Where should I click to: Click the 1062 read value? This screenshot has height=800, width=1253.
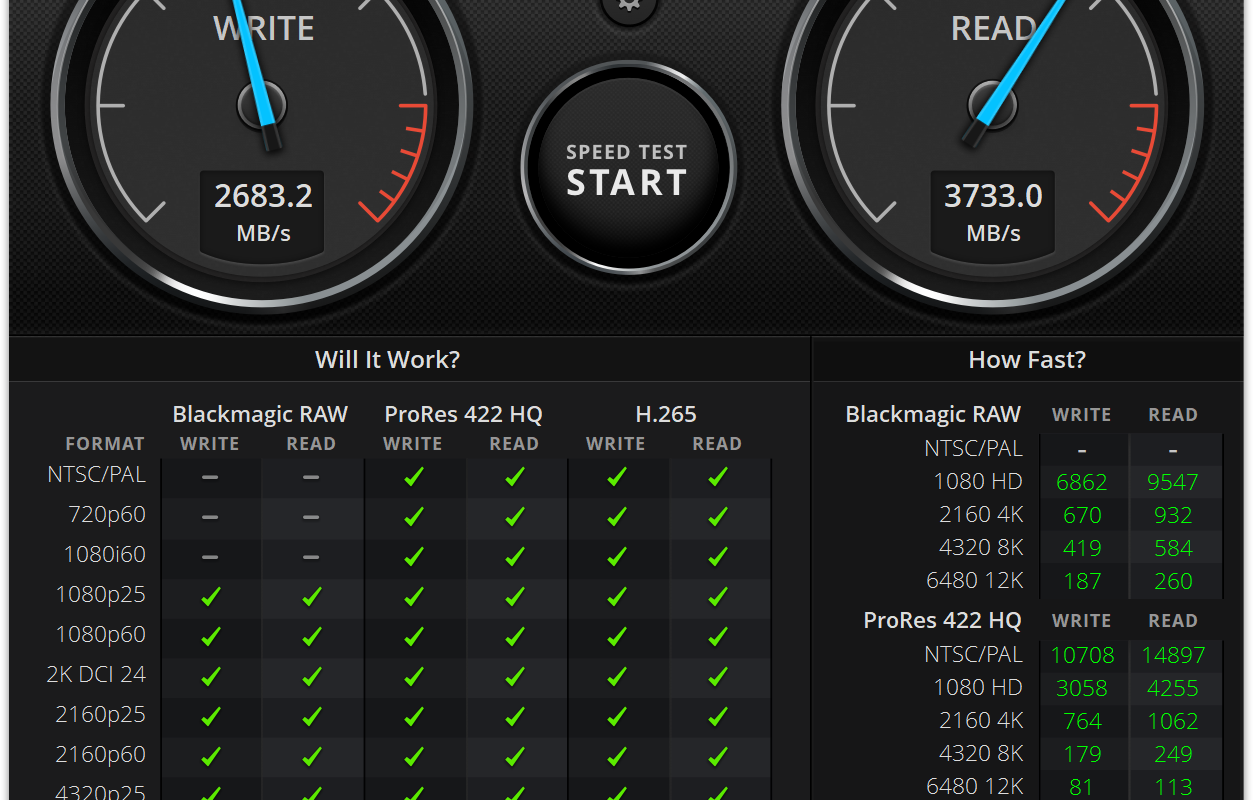(1173, 721)
